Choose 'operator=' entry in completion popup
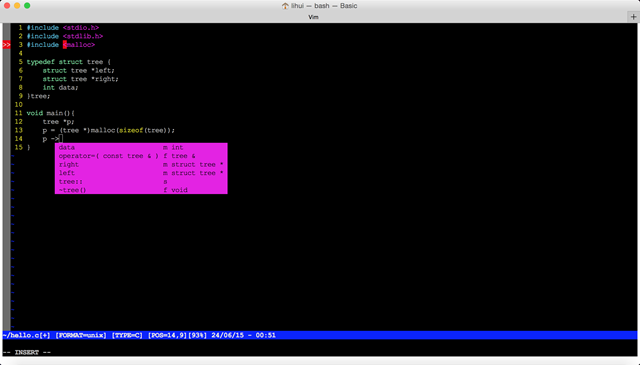The width and height of the screenshot is (640, 365). [141, 156]
